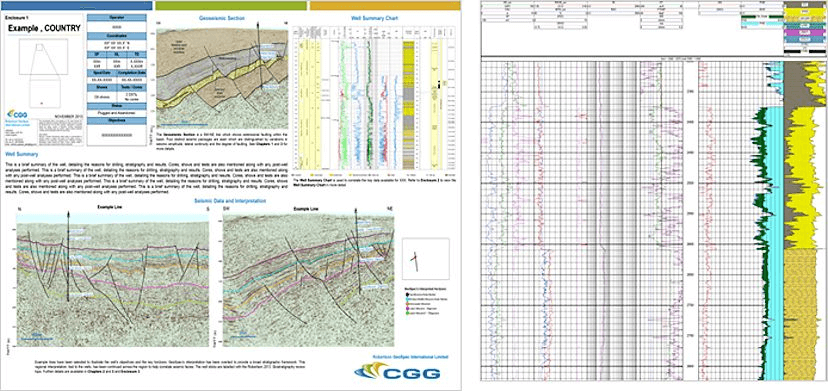This screenshot has width=828, height=391.
Task: Click the 'Spud Date' header cell
Action: click(101, 72)
